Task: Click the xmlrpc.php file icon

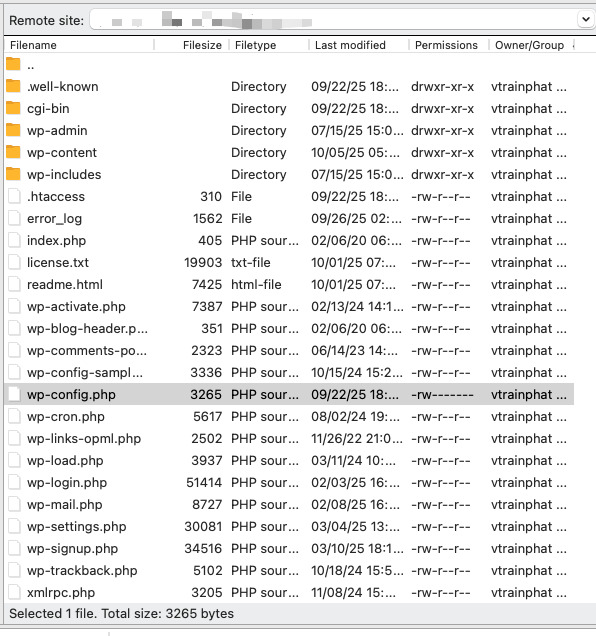Action: pos(15,593)
